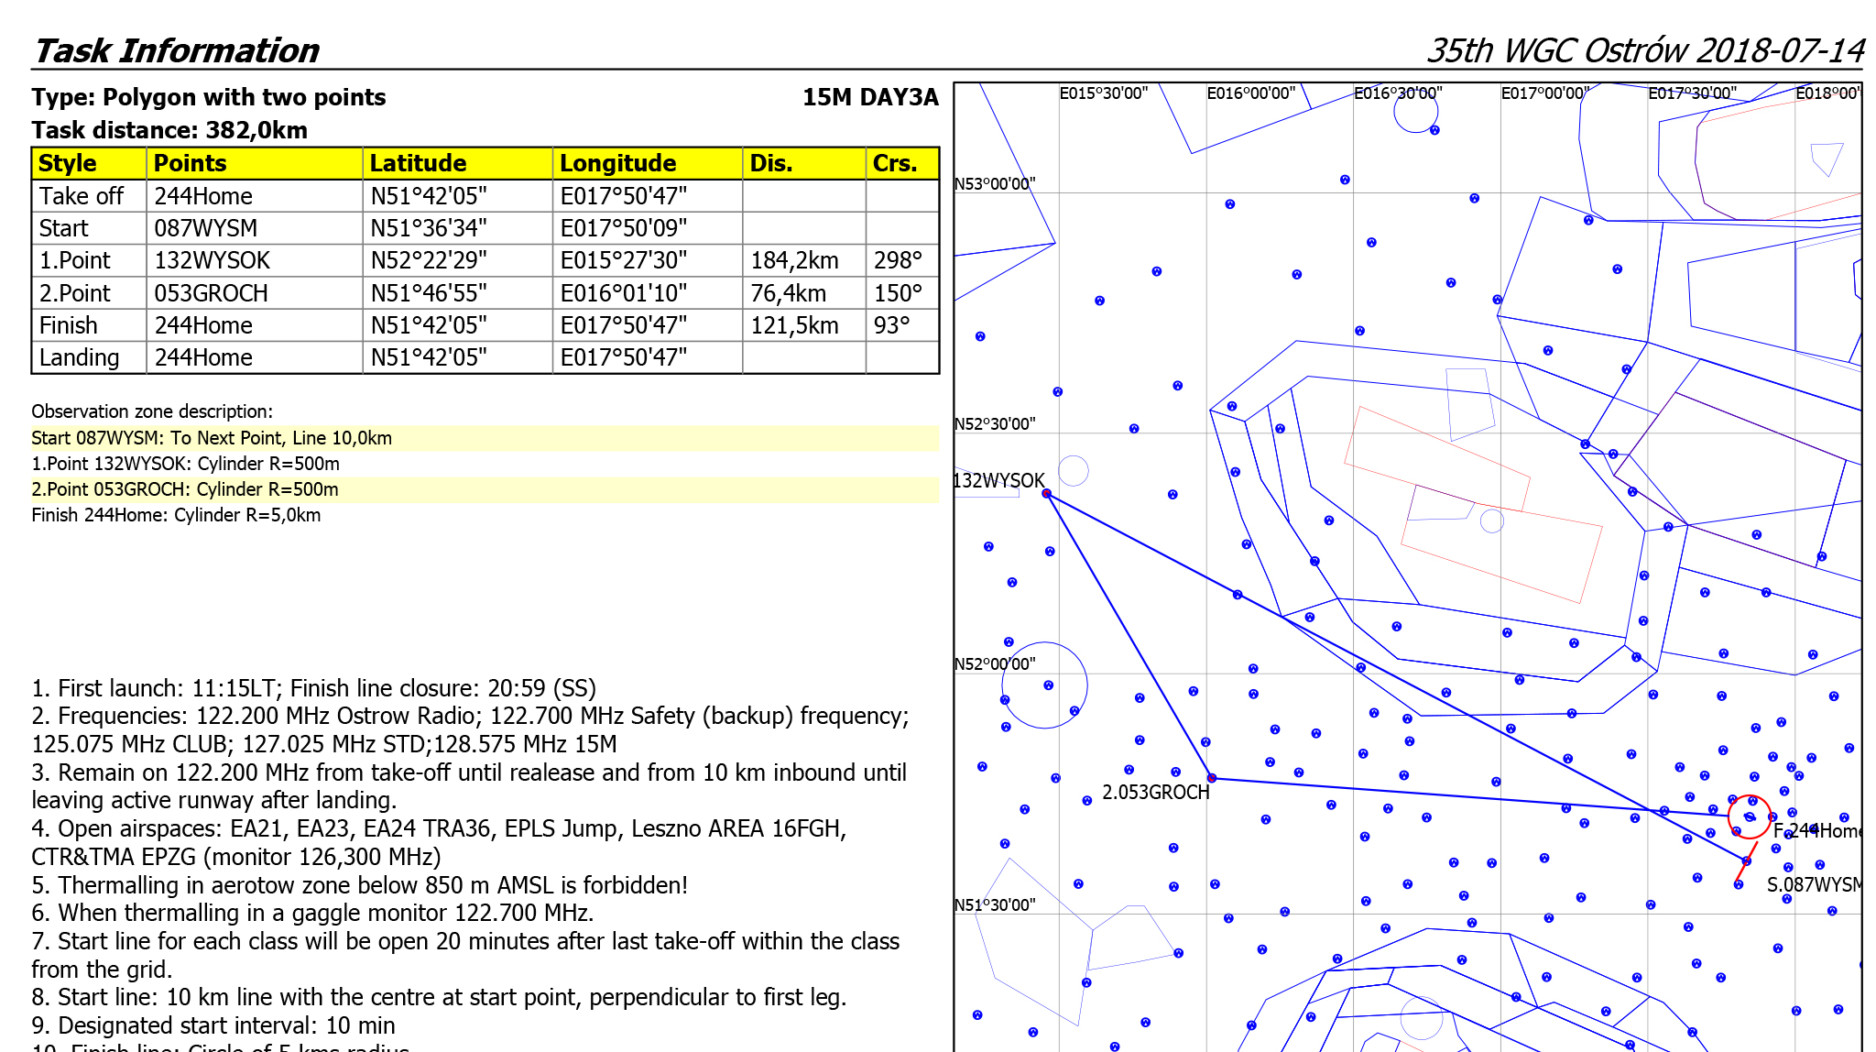Click the 132WYSOK turnpoint marker on map
The image size is (1876, 1052).
tap(1046, 494)
